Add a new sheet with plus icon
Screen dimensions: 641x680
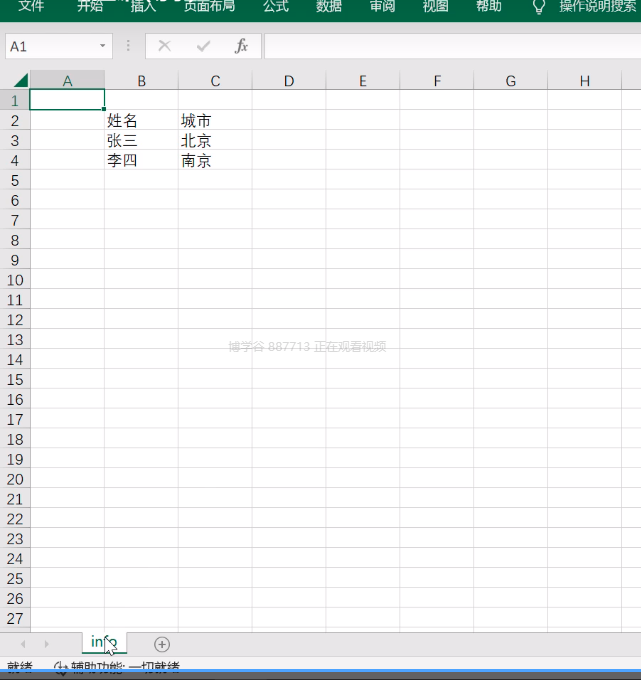point(162,644)
